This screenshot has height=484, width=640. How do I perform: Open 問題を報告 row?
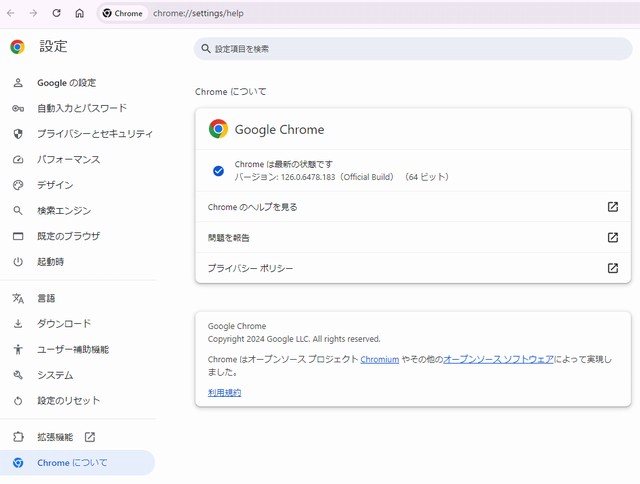point(413,238)
